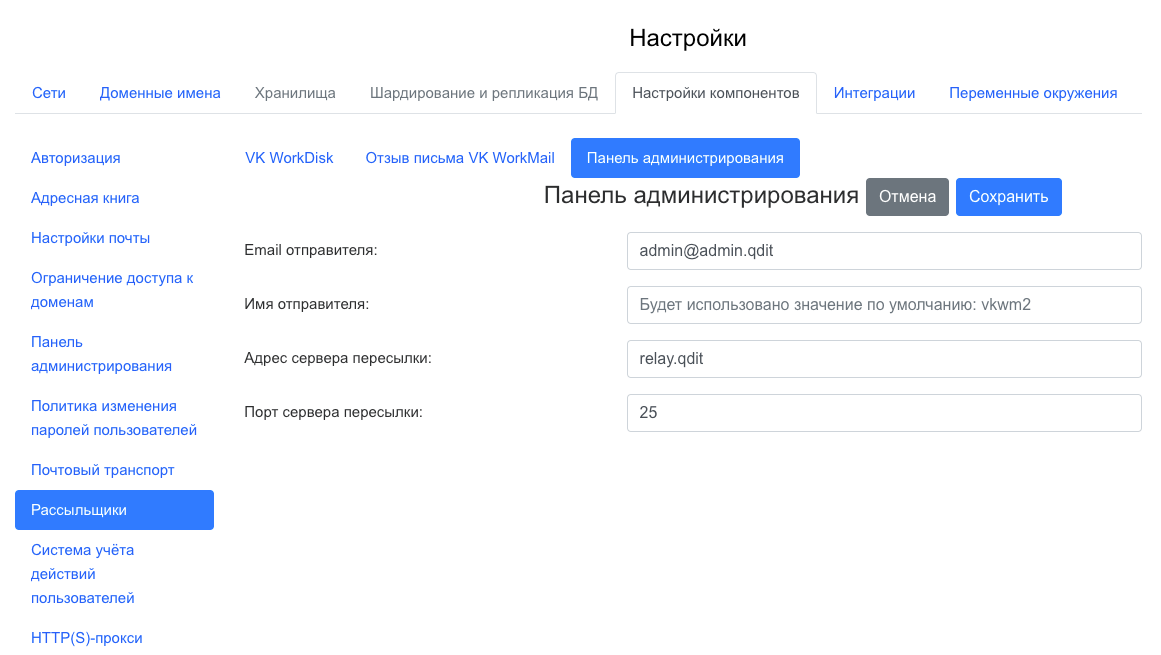Go to Адресная книга section
Viewport: 1161px width, 655px height.
point(85,198)
